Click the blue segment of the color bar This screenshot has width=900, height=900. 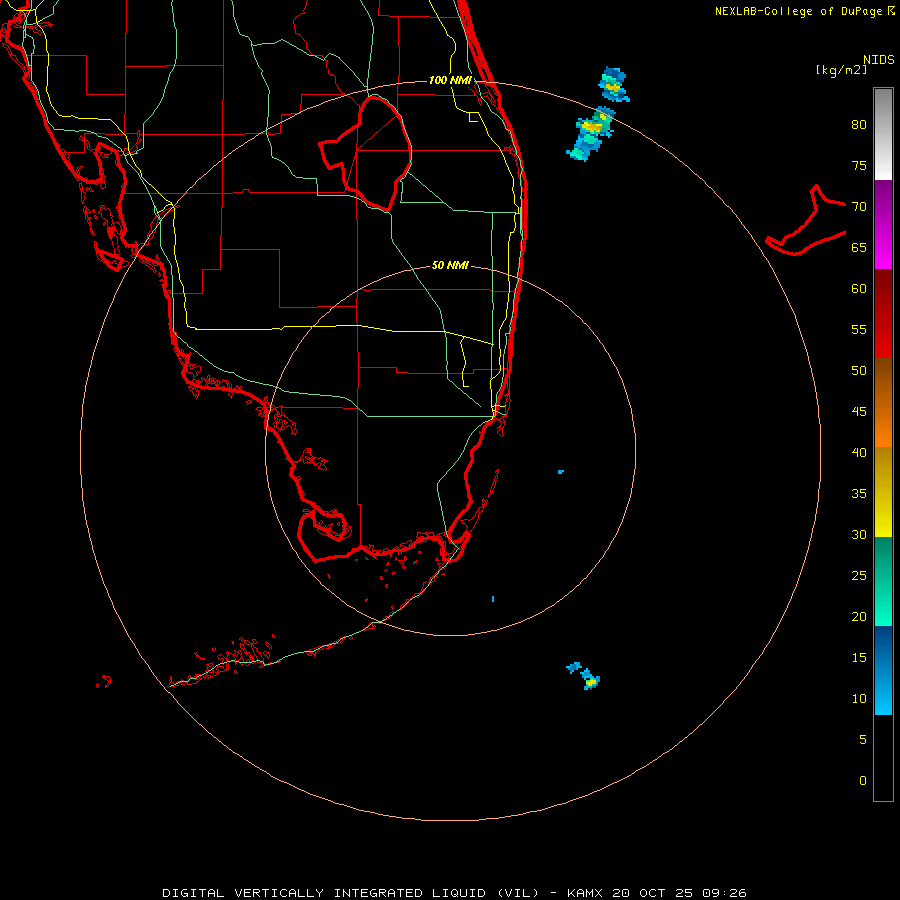[x=883, y=670]
